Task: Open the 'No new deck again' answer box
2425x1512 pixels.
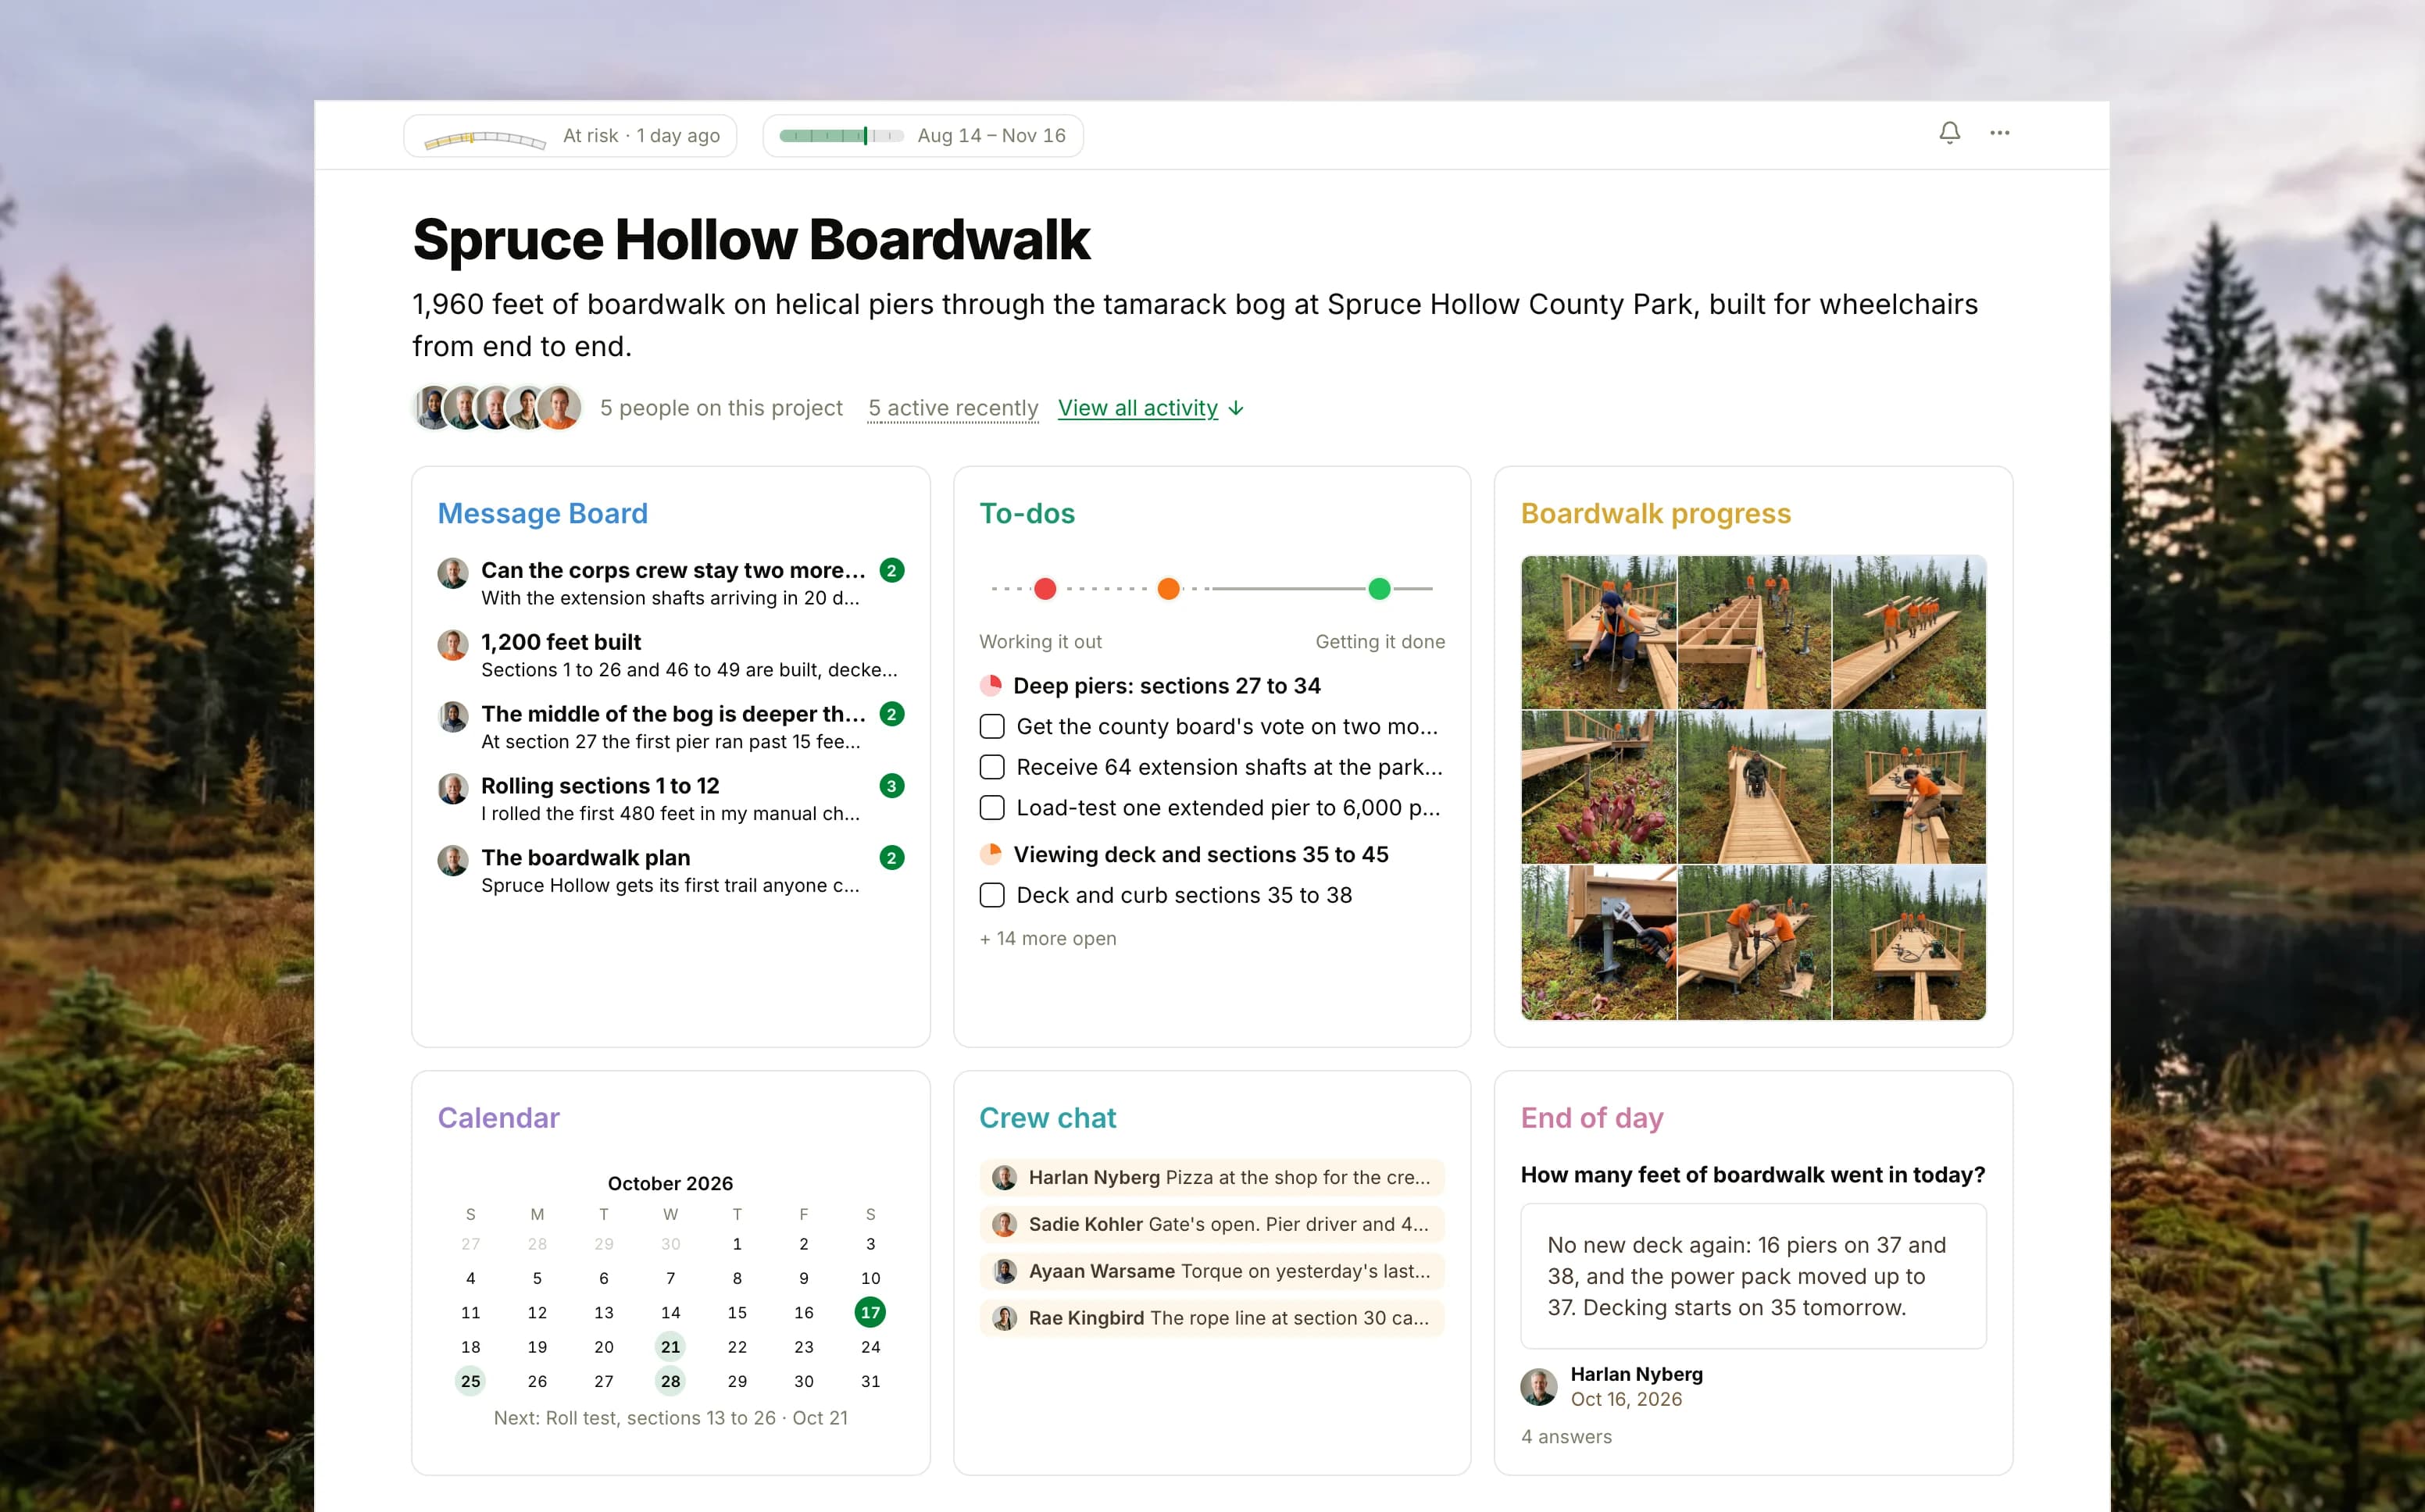Action: (1753, 1277)
